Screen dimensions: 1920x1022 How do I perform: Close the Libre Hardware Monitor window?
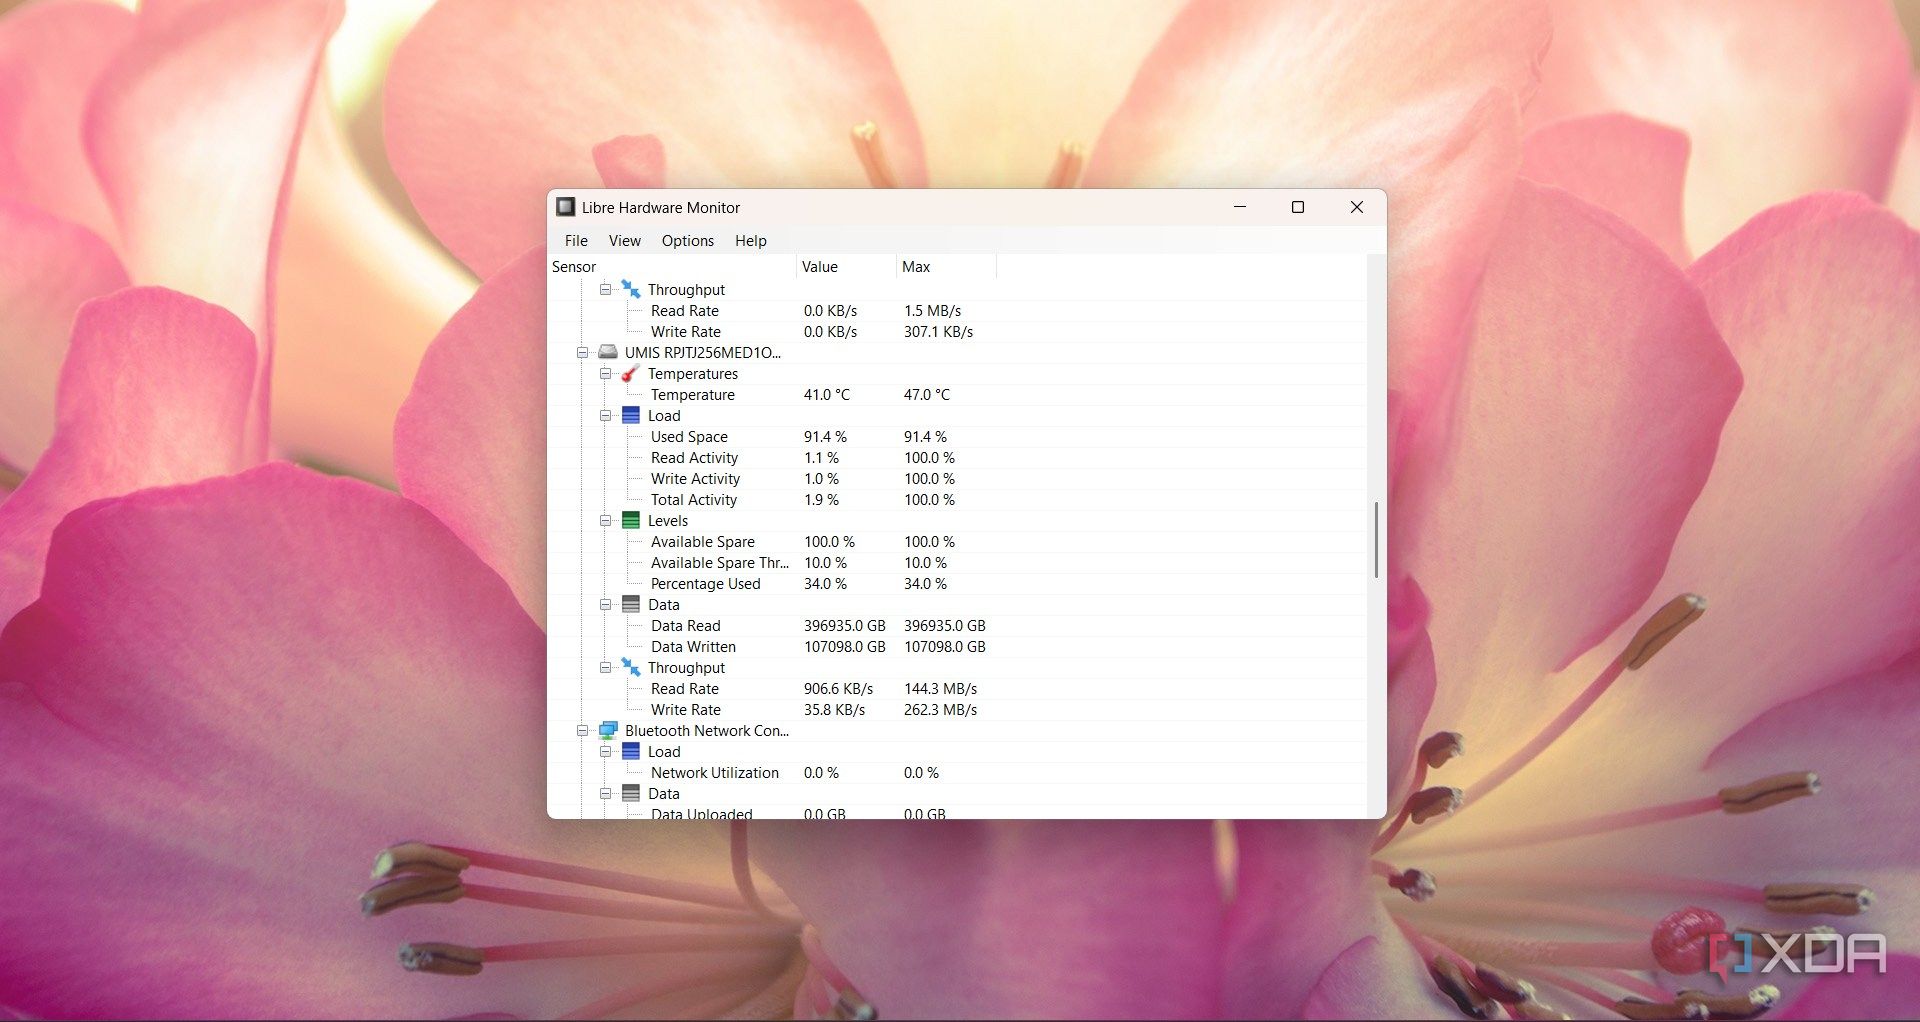click(1357, 207)
